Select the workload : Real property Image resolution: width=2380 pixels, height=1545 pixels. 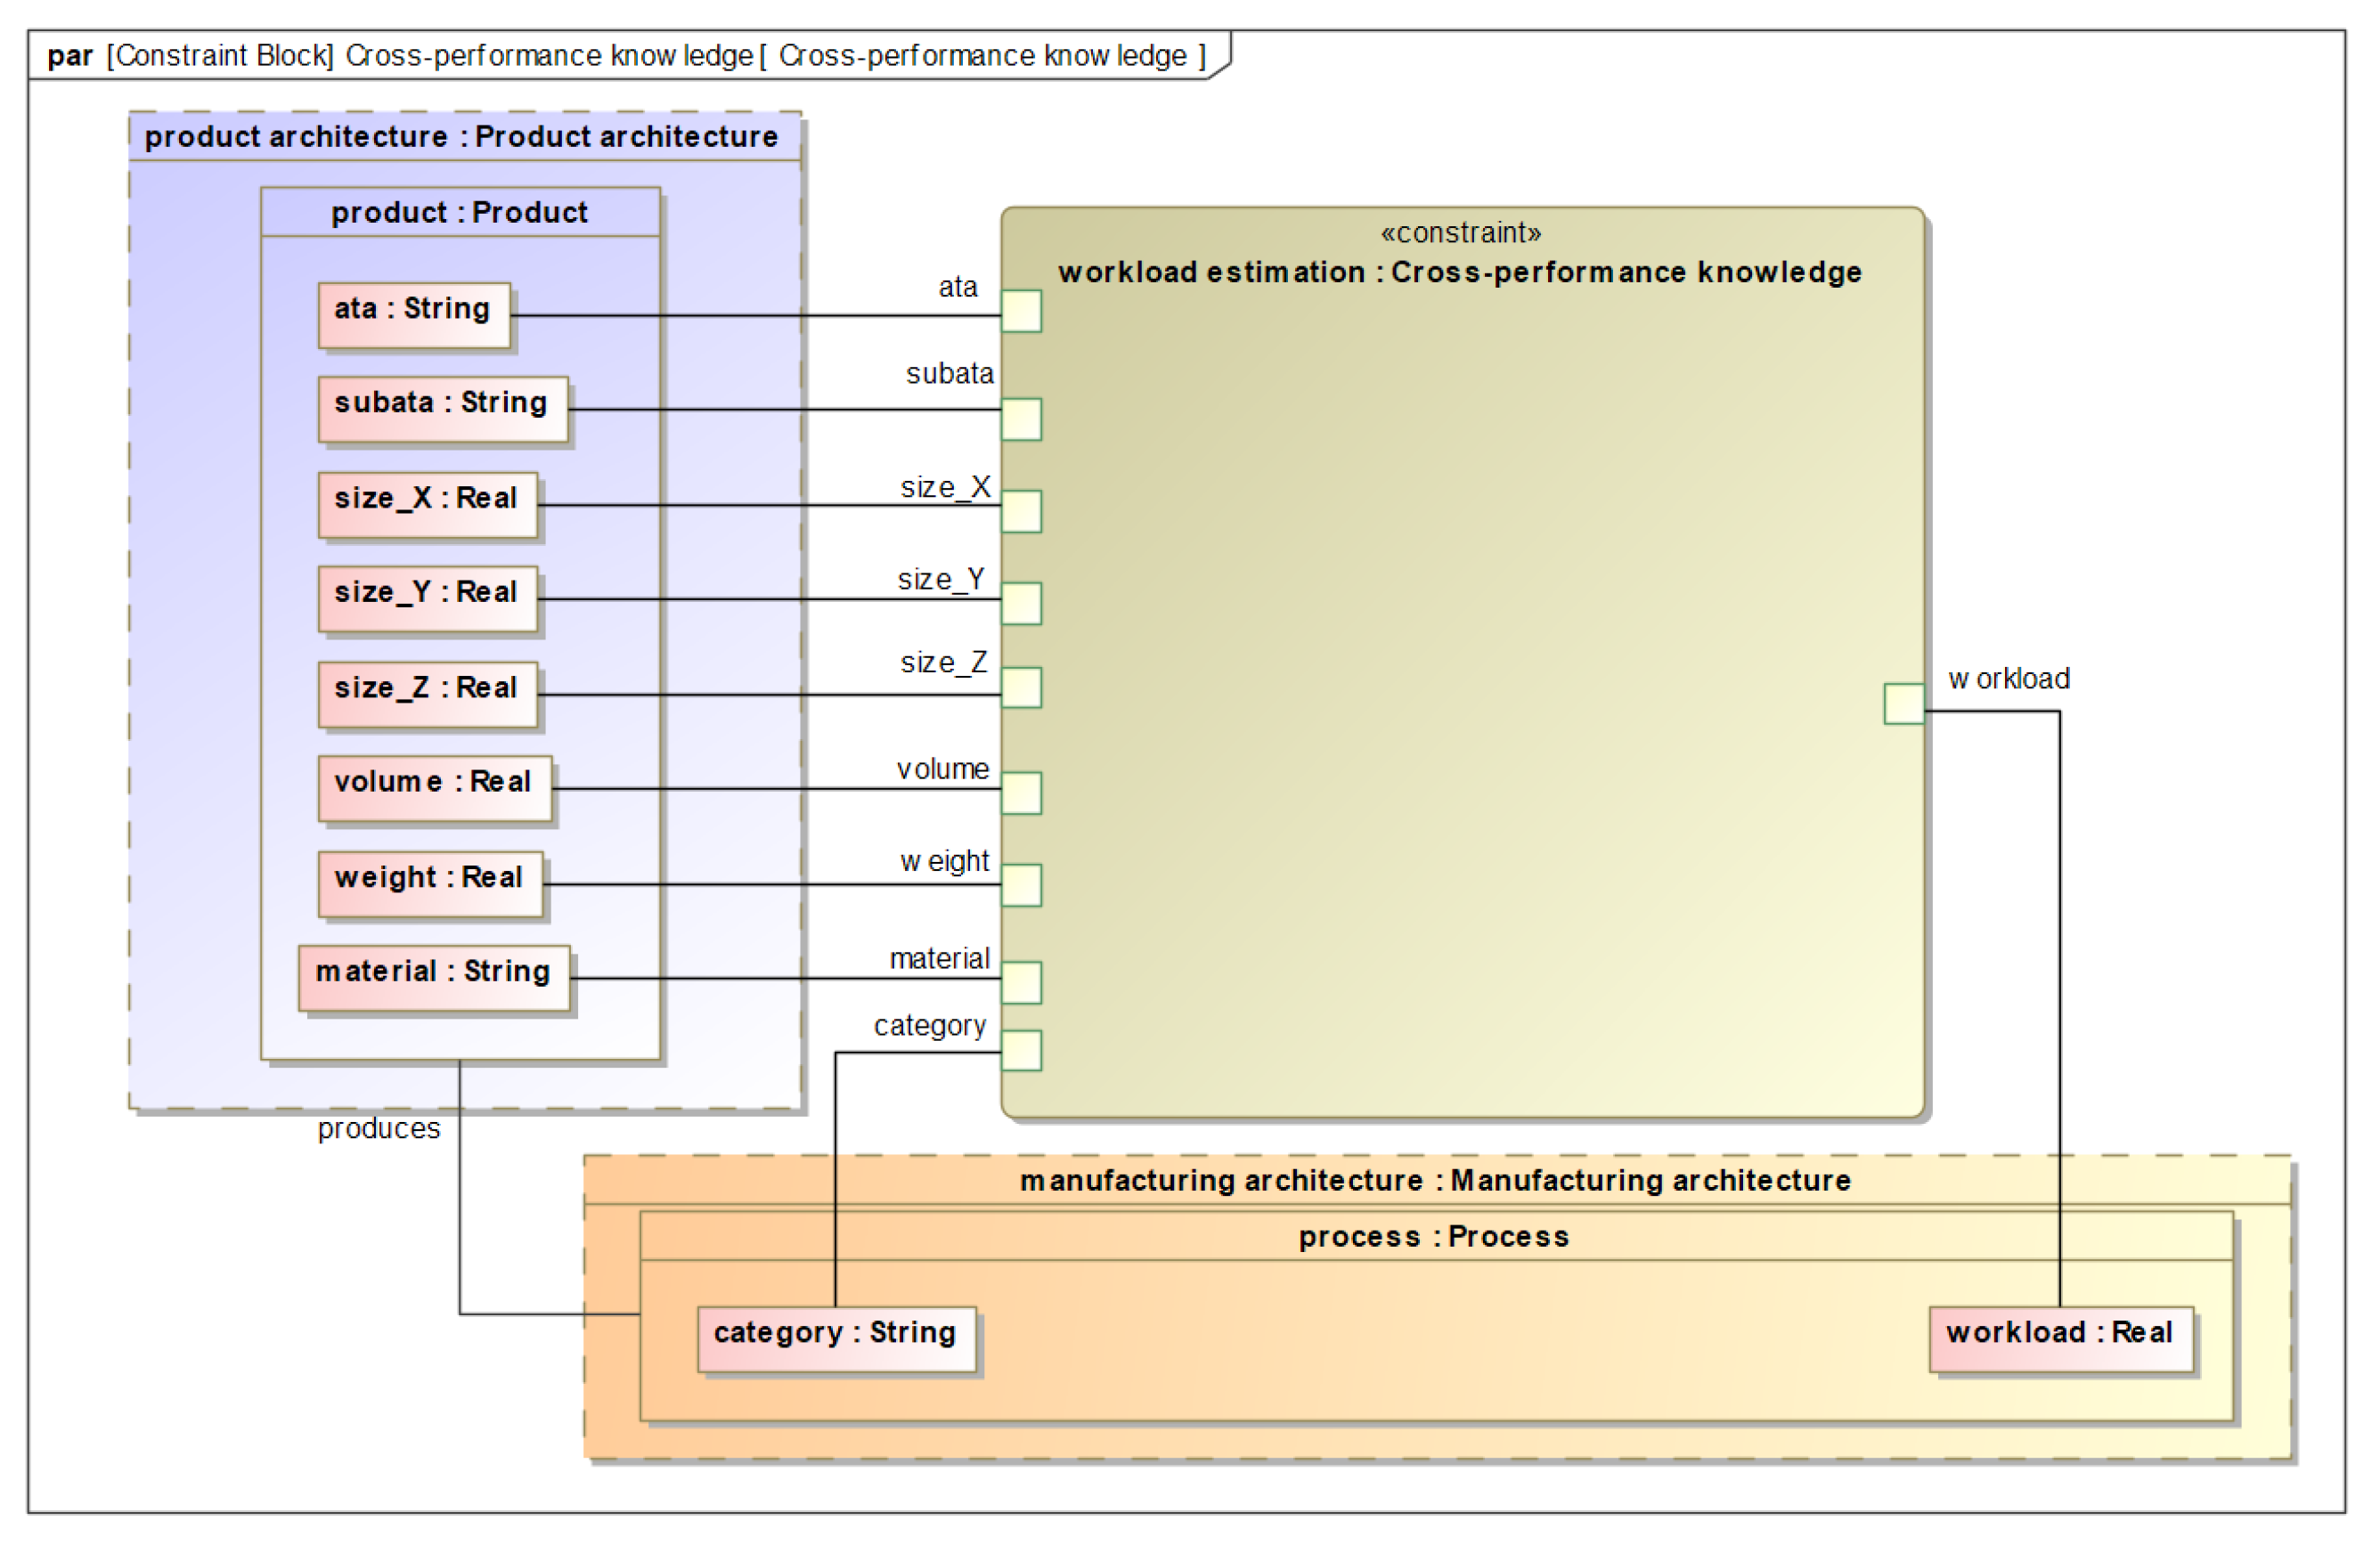coord(2060,1338)
